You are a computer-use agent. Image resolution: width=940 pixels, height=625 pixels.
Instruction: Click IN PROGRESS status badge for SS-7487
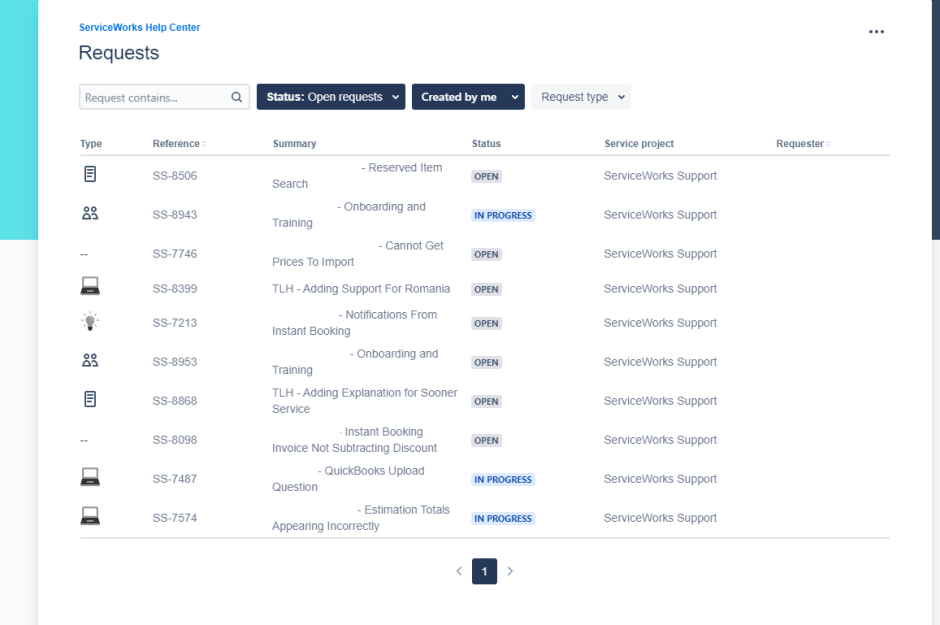(x=503, y=479)
